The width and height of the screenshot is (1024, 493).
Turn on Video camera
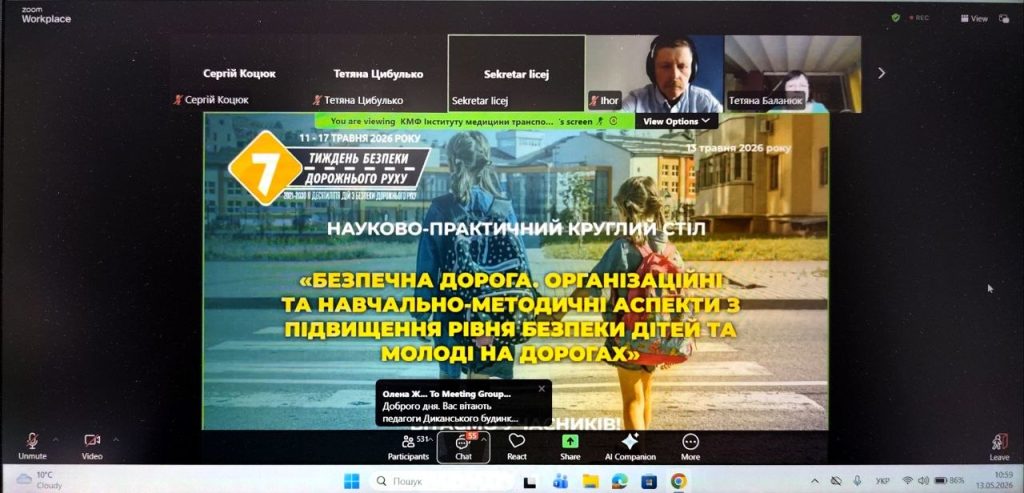[92, 447]
